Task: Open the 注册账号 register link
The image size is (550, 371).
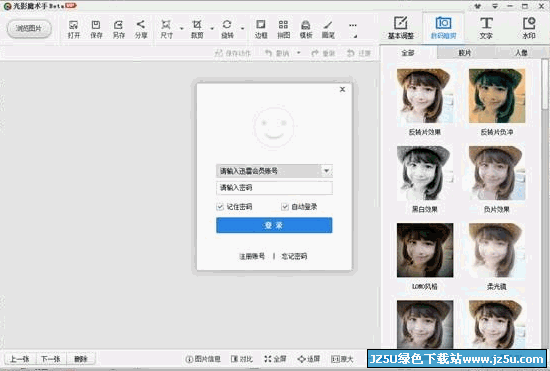Action: [x=252, y=256]
